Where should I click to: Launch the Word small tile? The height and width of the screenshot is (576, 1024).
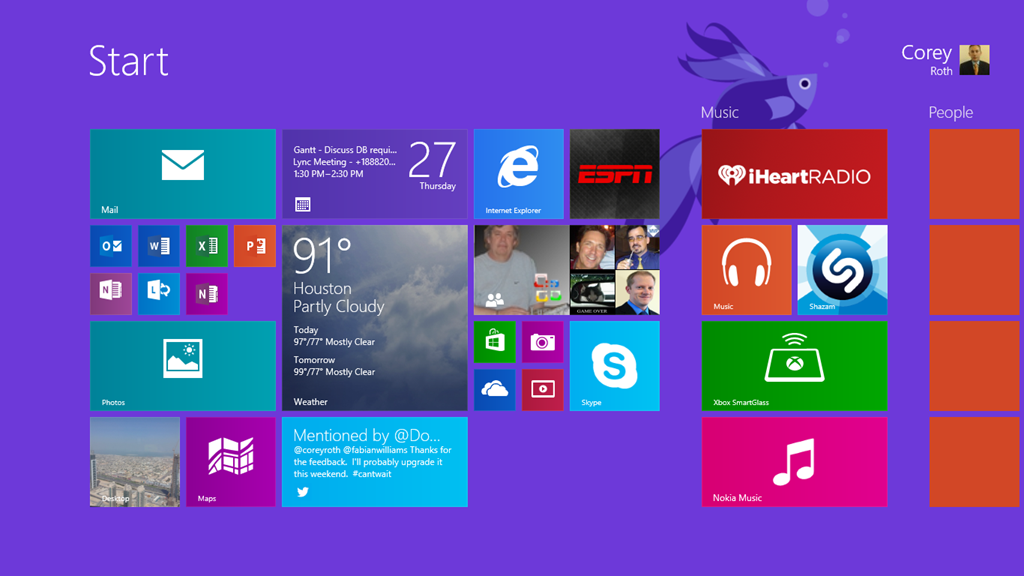159,246
